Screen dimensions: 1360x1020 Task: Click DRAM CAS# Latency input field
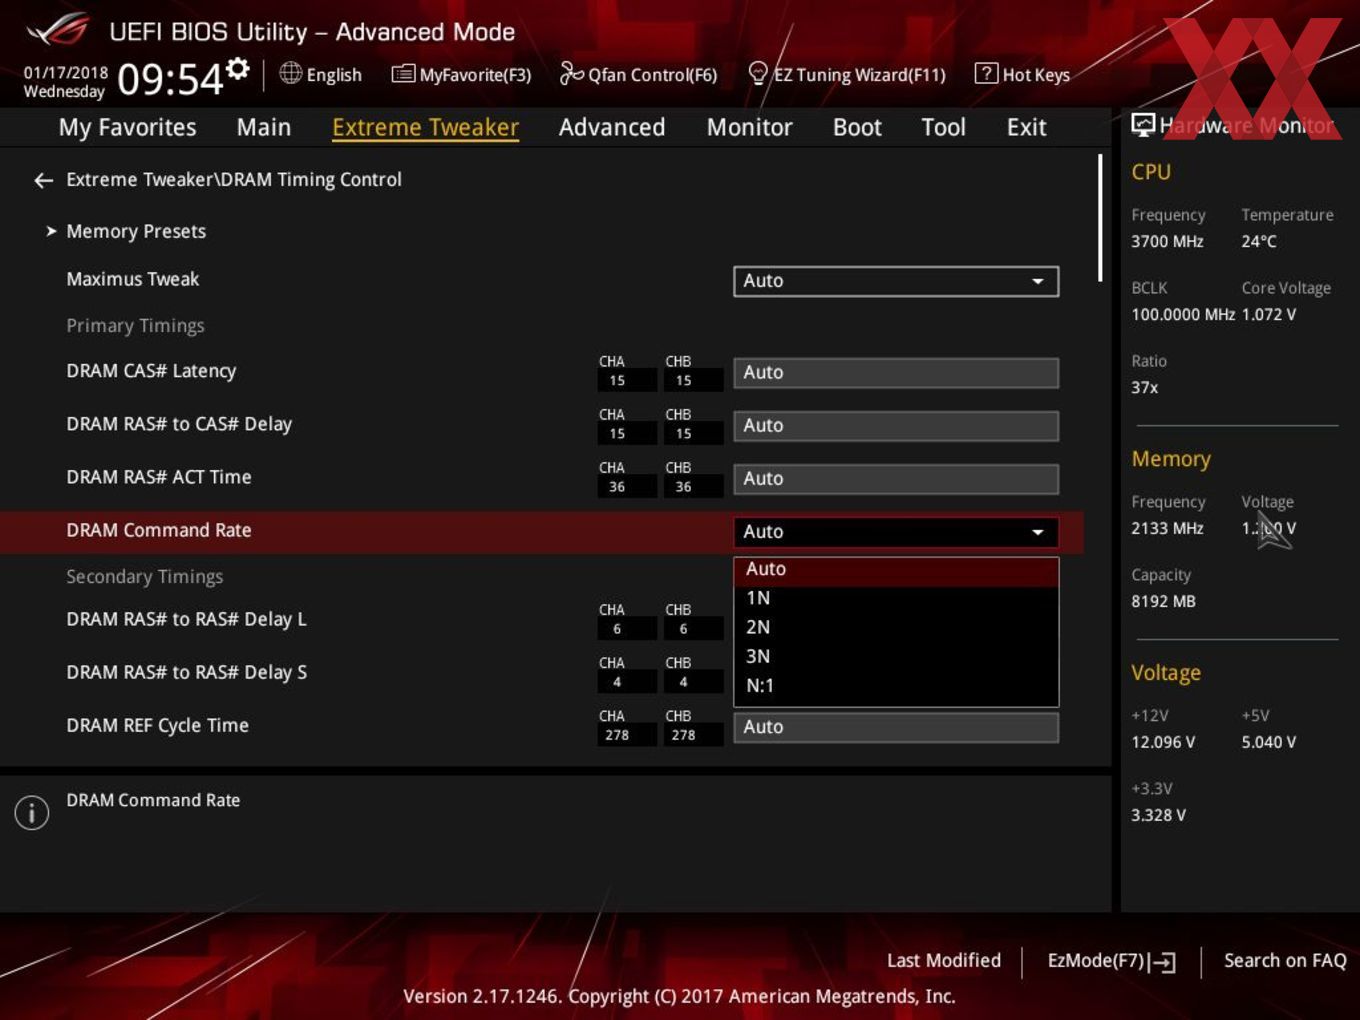[896, 372]
